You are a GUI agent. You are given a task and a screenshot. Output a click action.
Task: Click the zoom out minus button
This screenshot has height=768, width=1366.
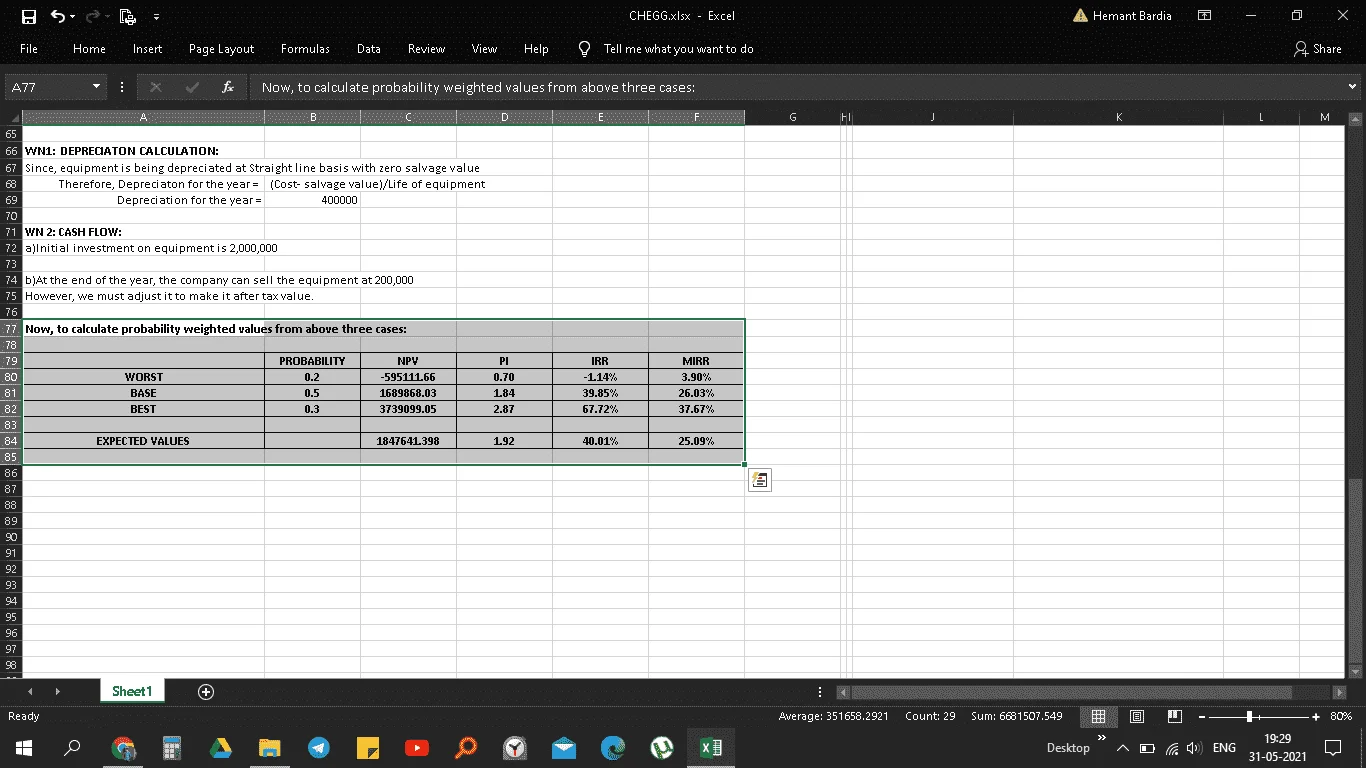click(1203, 716)
